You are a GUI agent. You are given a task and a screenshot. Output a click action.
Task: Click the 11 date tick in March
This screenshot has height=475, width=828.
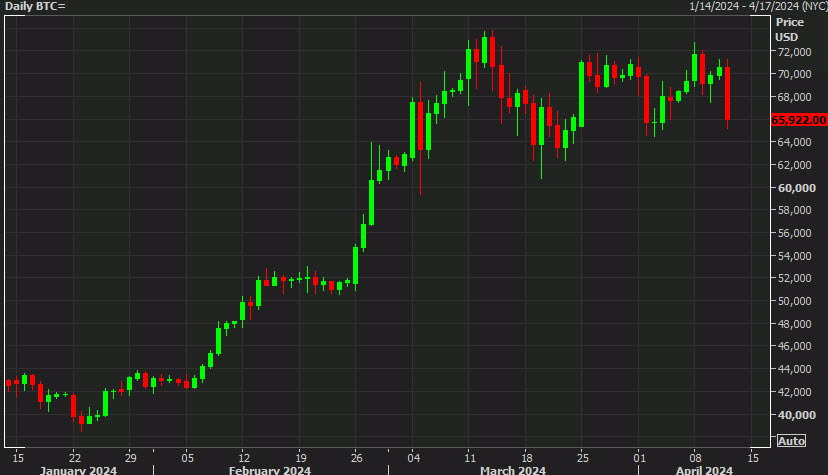pyautogui.click(x=470, y=458)
